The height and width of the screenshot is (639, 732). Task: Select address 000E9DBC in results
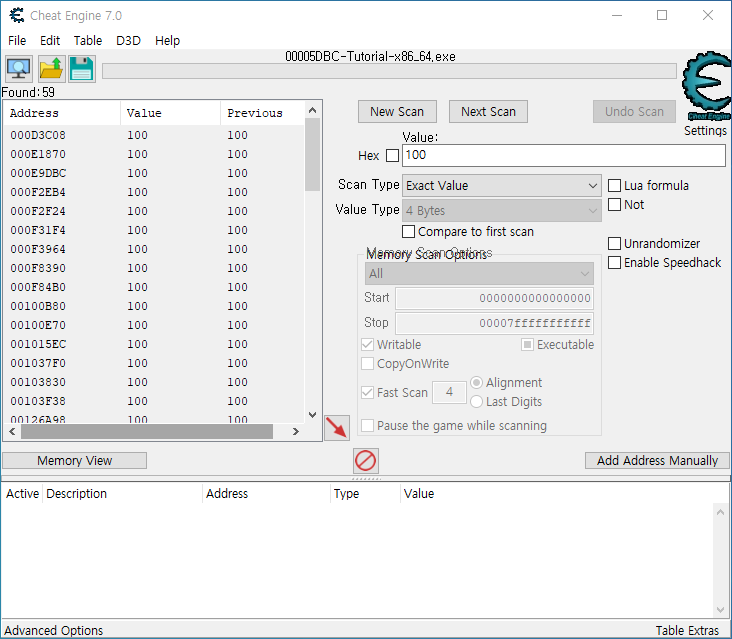pos(38,173)
